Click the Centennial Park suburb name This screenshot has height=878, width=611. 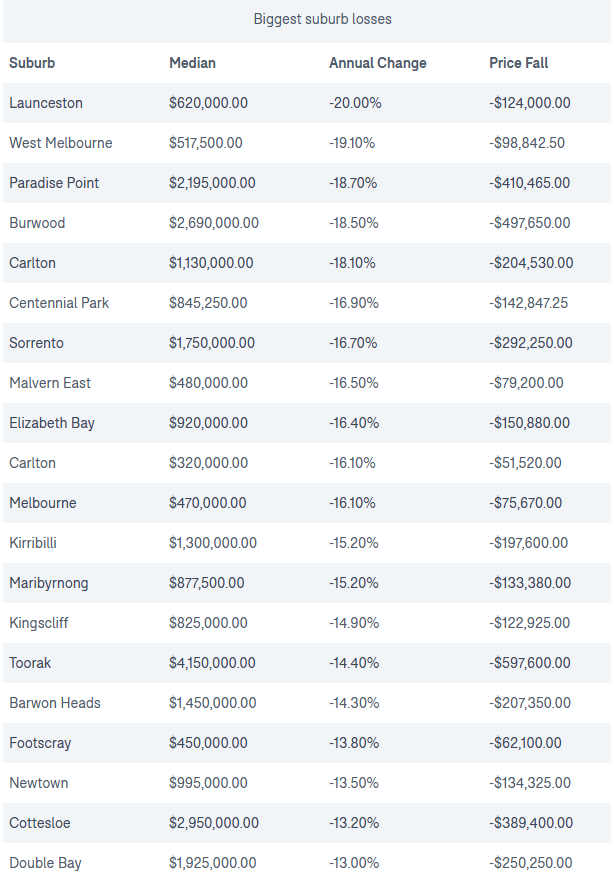[59, 303]
